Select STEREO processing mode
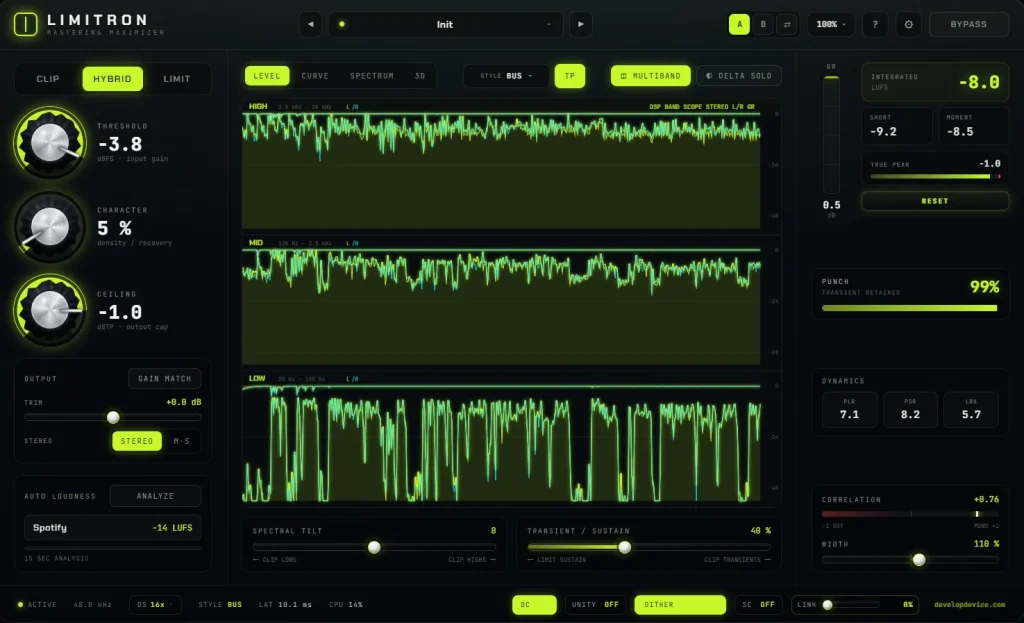Image resolution: width=1024 pixels, height=623 pixels. [136, 441]
